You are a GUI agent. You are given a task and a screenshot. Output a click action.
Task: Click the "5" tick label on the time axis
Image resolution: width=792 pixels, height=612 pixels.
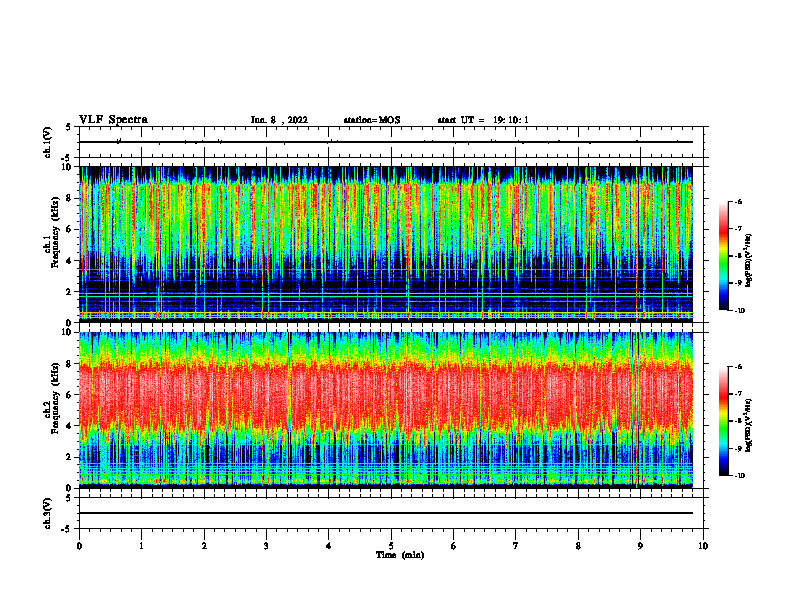coord(391,546)
